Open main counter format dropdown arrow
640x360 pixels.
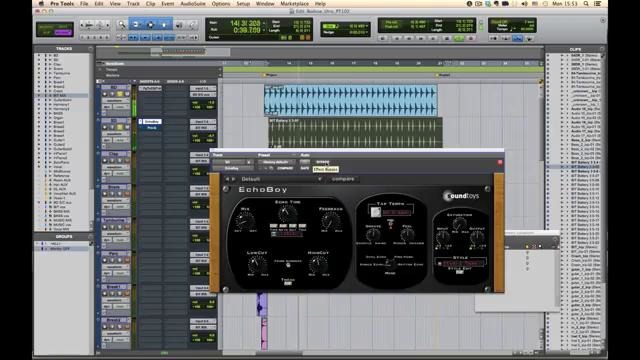click(264, 22)
